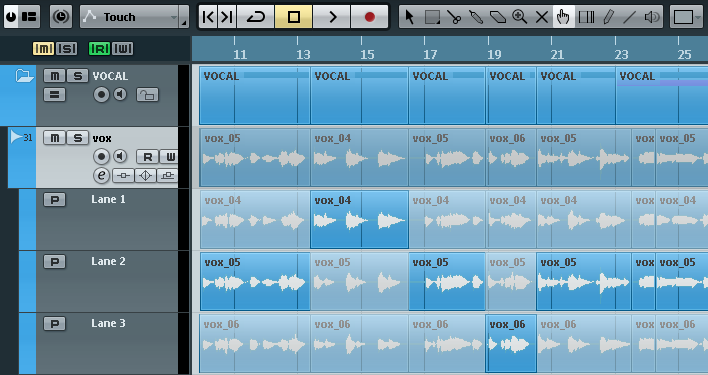Click ruler at bar 13
Viewport: 708px width, 375px height.
tap(303, 54)
